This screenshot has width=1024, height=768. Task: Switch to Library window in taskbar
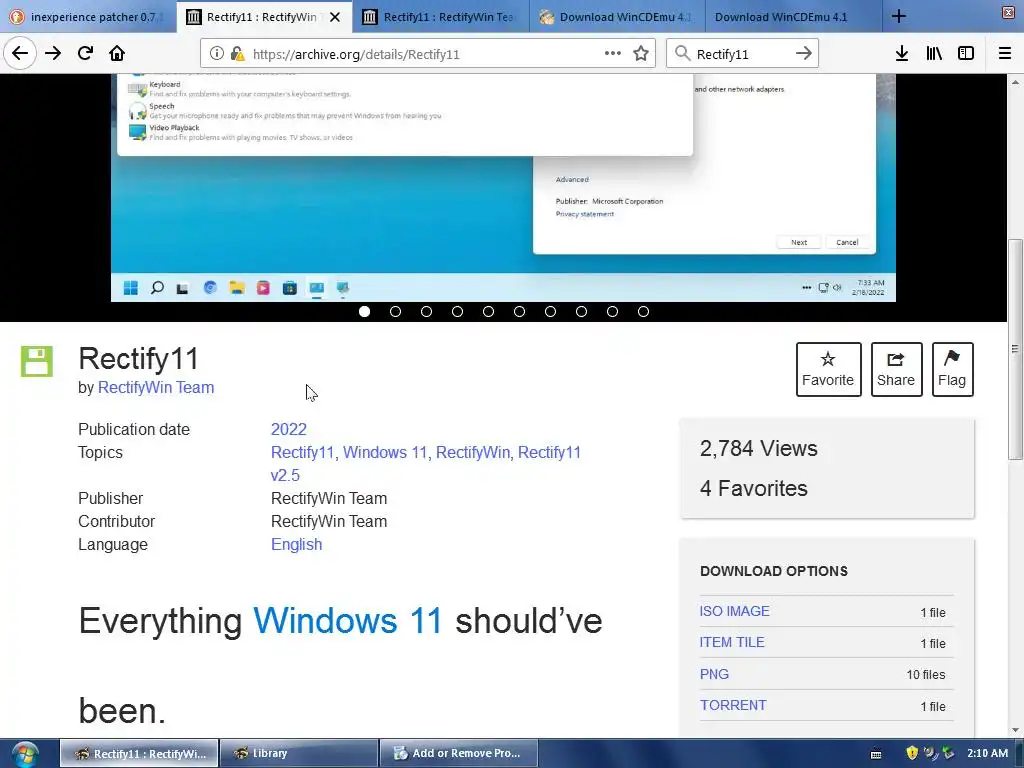[298, 753]
